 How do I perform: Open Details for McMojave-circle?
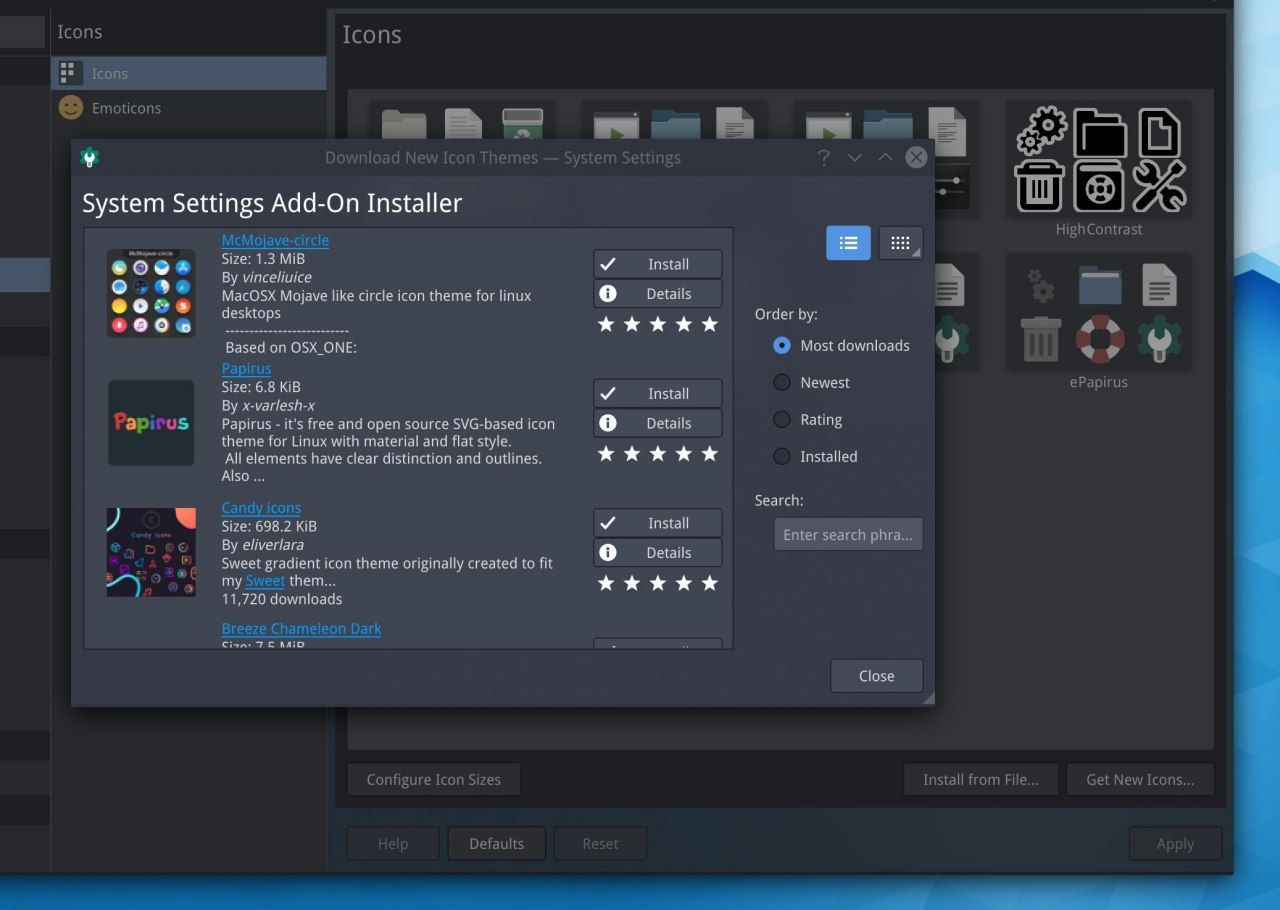point(657,294)
